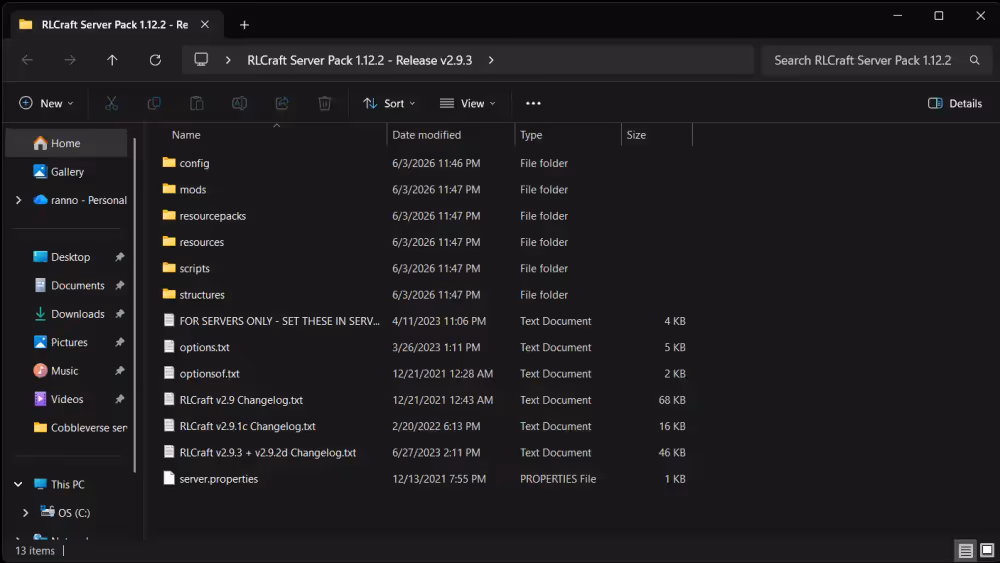Viewport: 1000px width, 563px height.
Task: Collapse the This PC tree node
Action: point(18,485)
